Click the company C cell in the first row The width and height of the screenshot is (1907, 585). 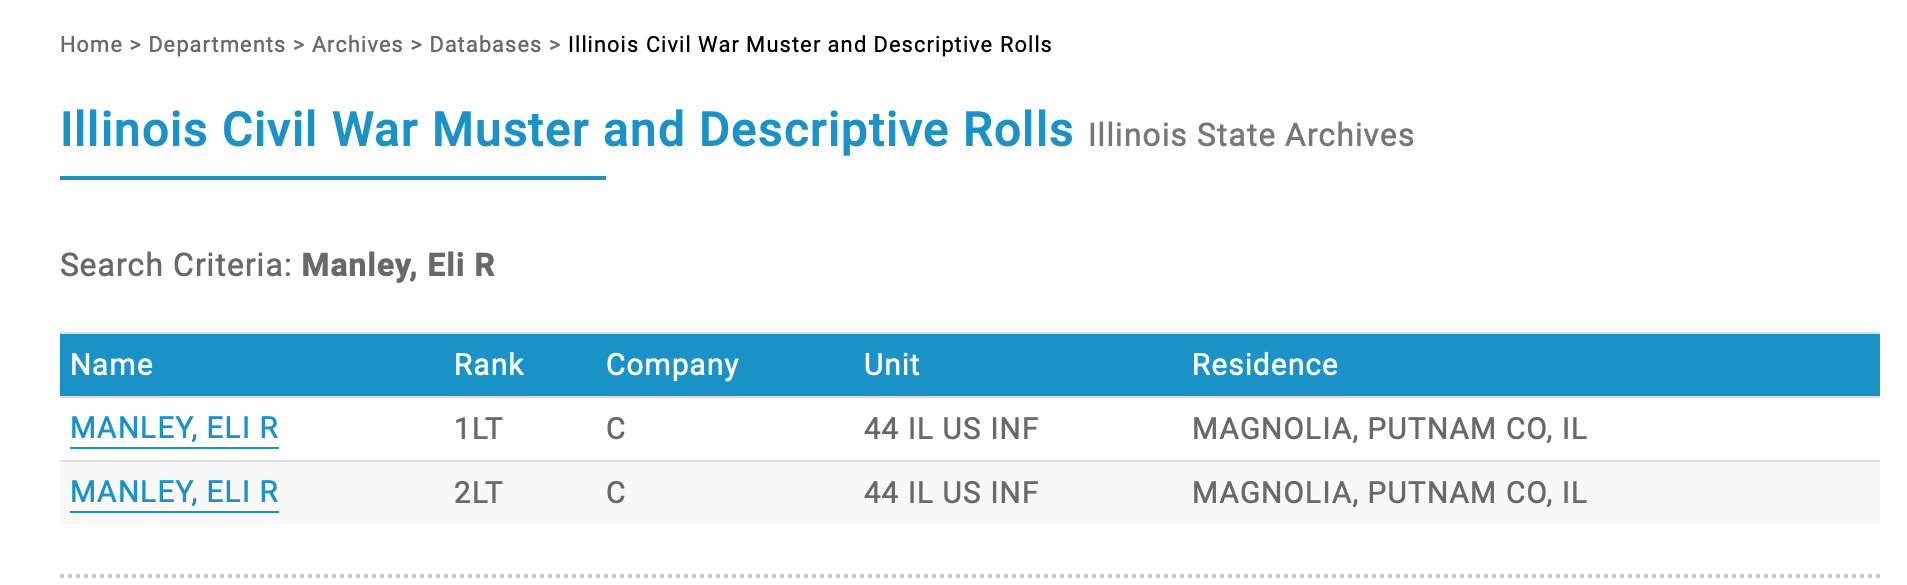click(615, 429)
